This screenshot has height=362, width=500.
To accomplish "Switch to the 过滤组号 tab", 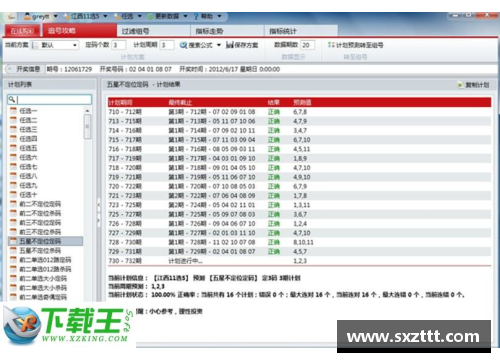I will [x=153, y=31].
